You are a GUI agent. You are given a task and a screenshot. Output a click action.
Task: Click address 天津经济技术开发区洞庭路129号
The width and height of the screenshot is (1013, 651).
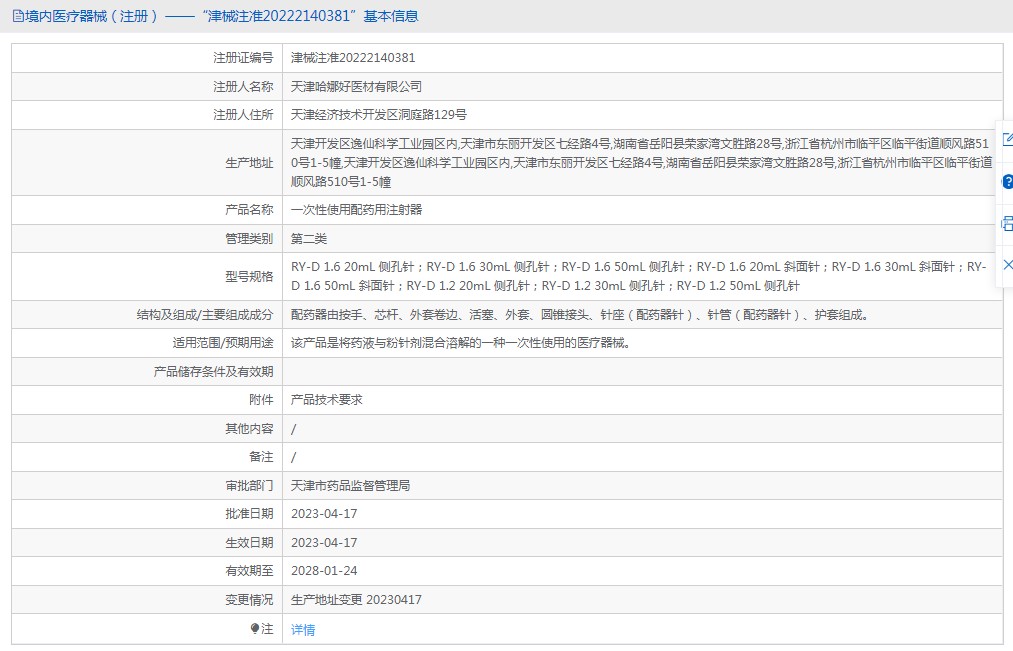click(379, 115)
